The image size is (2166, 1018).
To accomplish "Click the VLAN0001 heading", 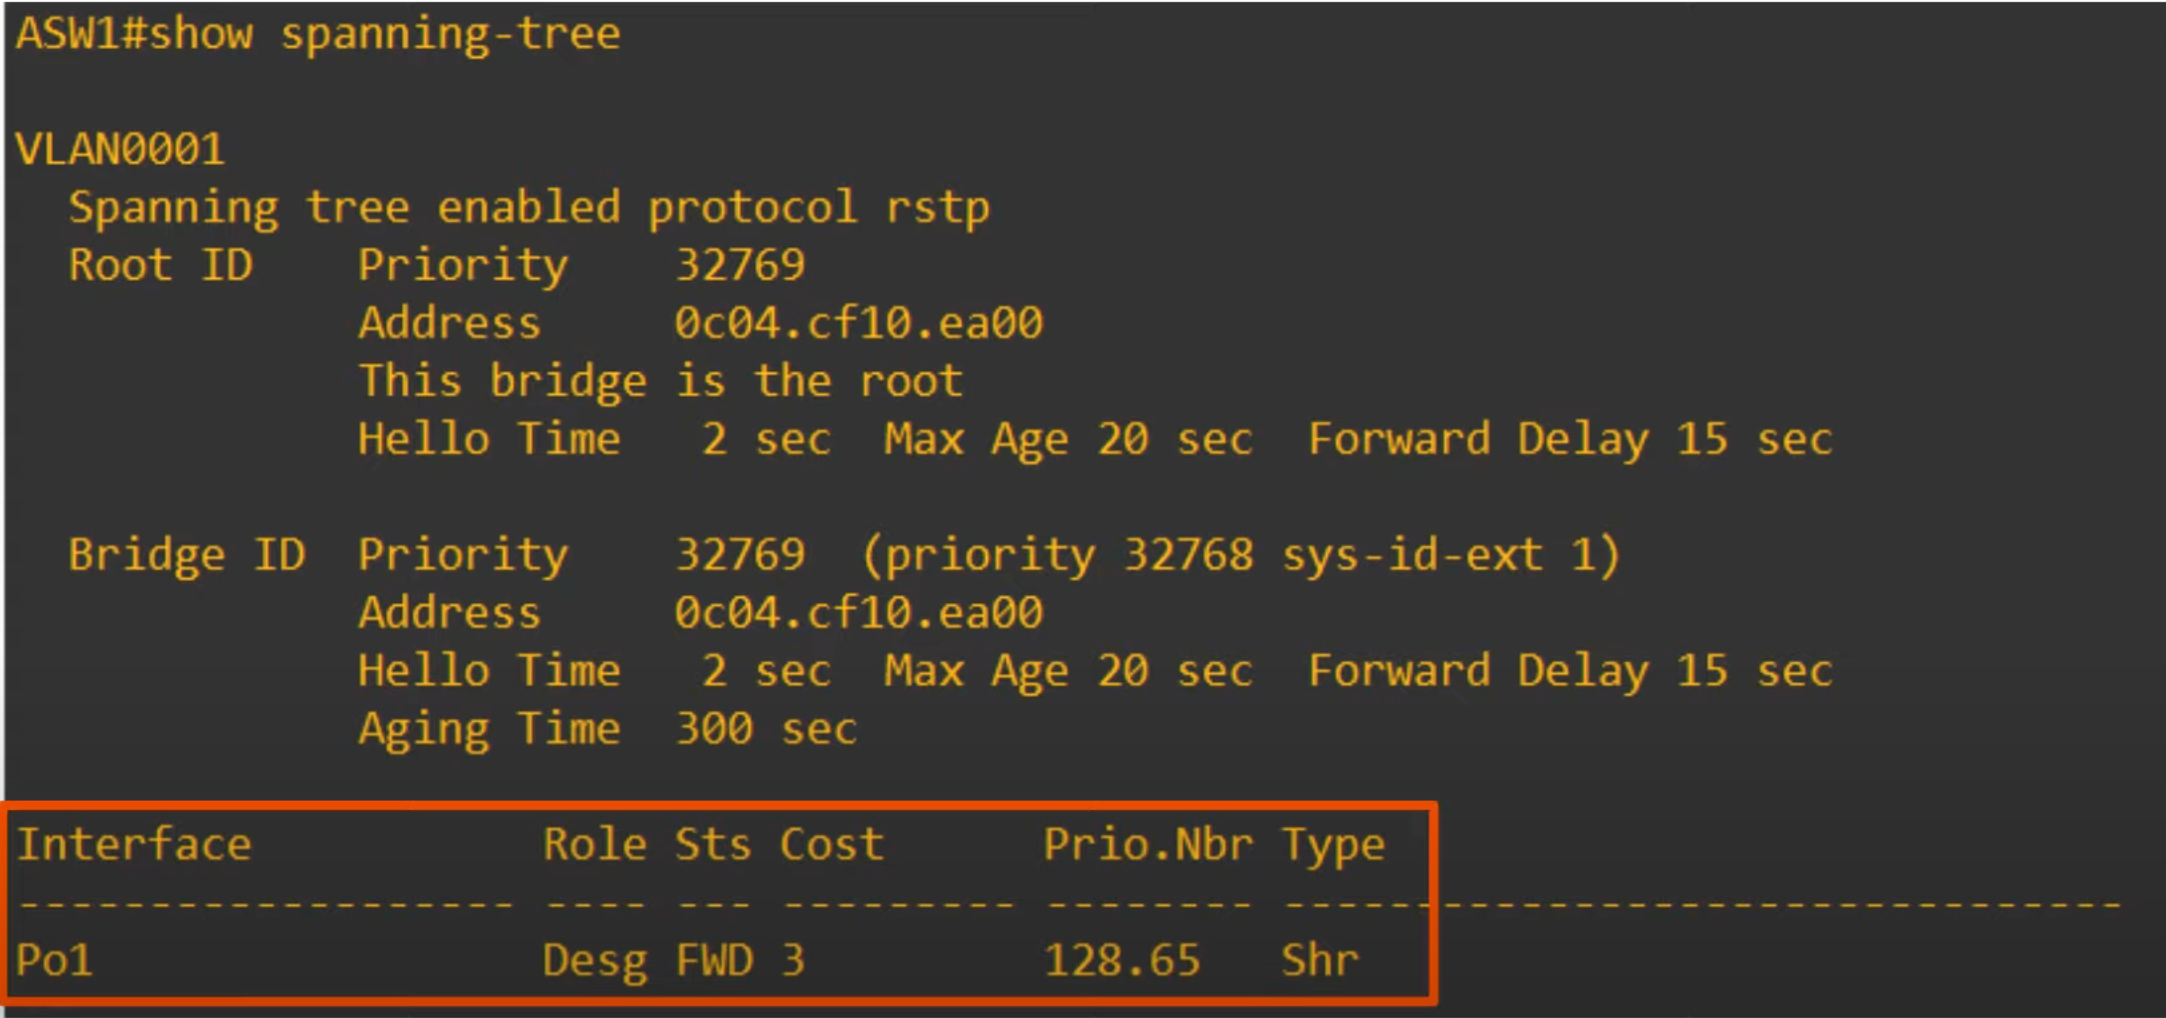I will pos(120,150).
